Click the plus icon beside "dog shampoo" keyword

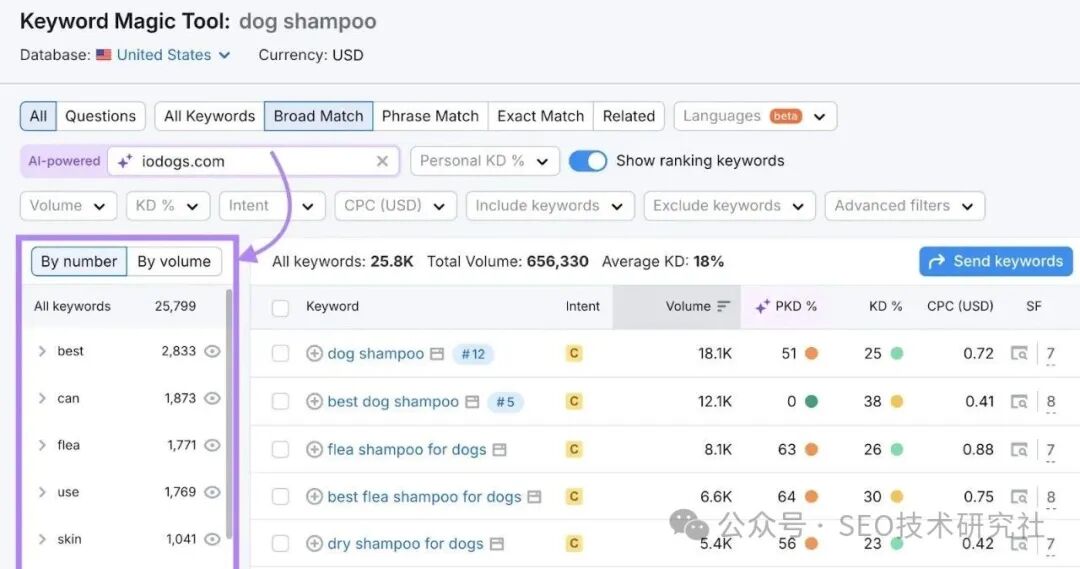click(314, 354)
